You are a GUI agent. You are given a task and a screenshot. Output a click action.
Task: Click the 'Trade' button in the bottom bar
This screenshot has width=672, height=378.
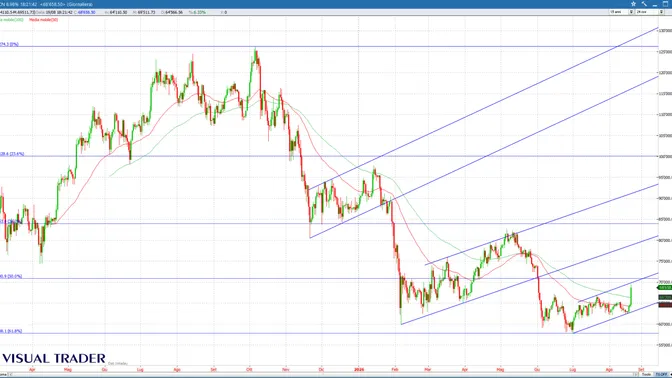point(646,375)
